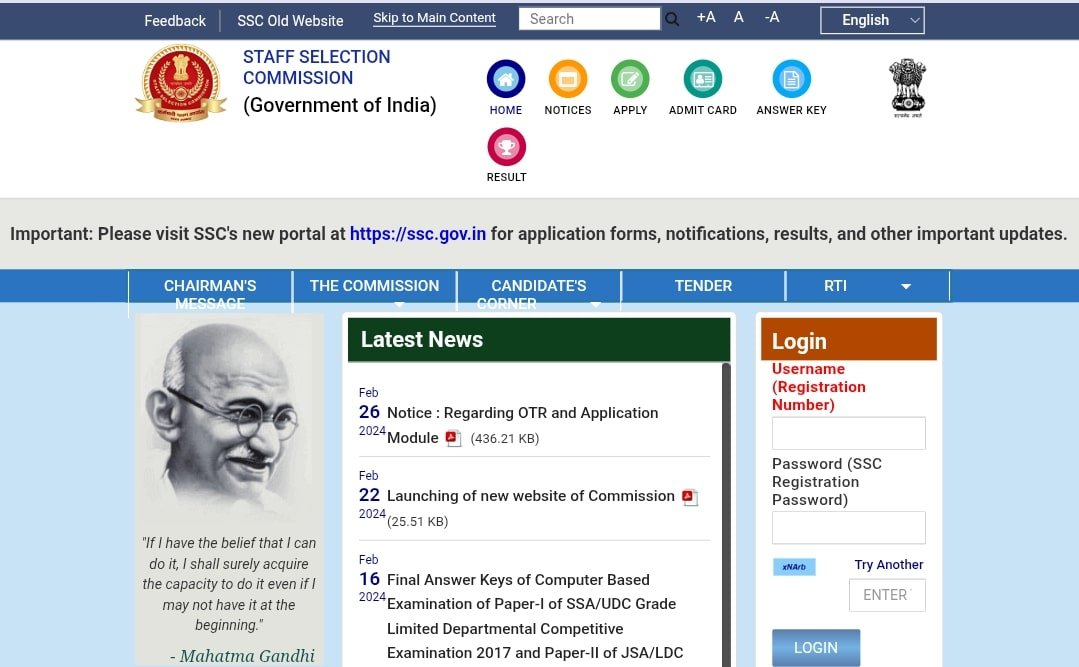
Task: Click the SSC logo emblem
Action: click(x=181, y=83)
